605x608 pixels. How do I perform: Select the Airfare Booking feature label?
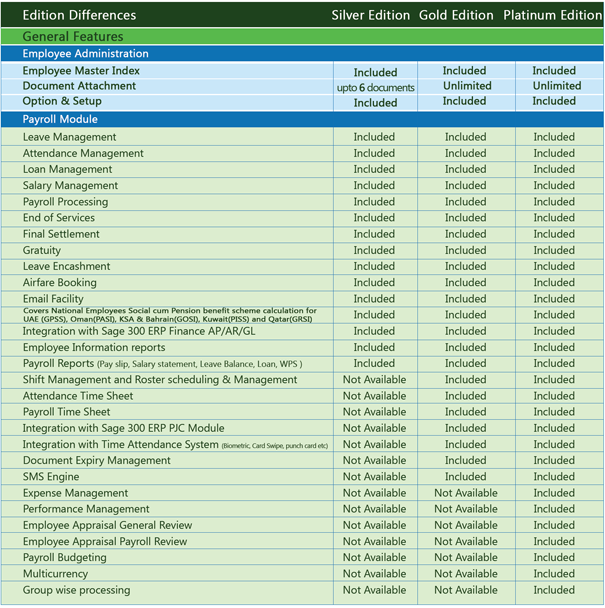(59, 283)
